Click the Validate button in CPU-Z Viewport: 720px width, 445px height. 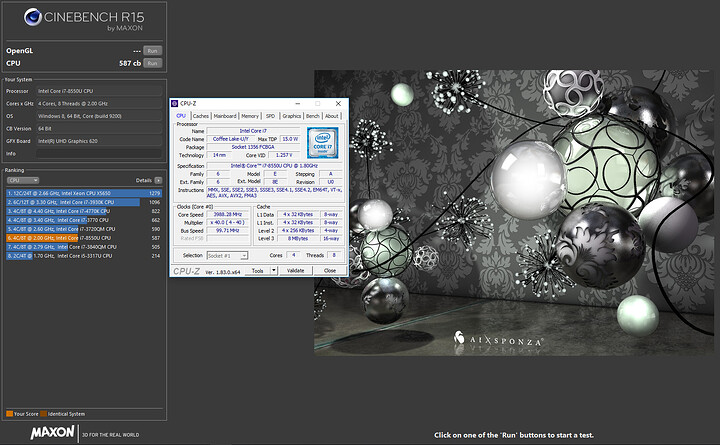296,270
